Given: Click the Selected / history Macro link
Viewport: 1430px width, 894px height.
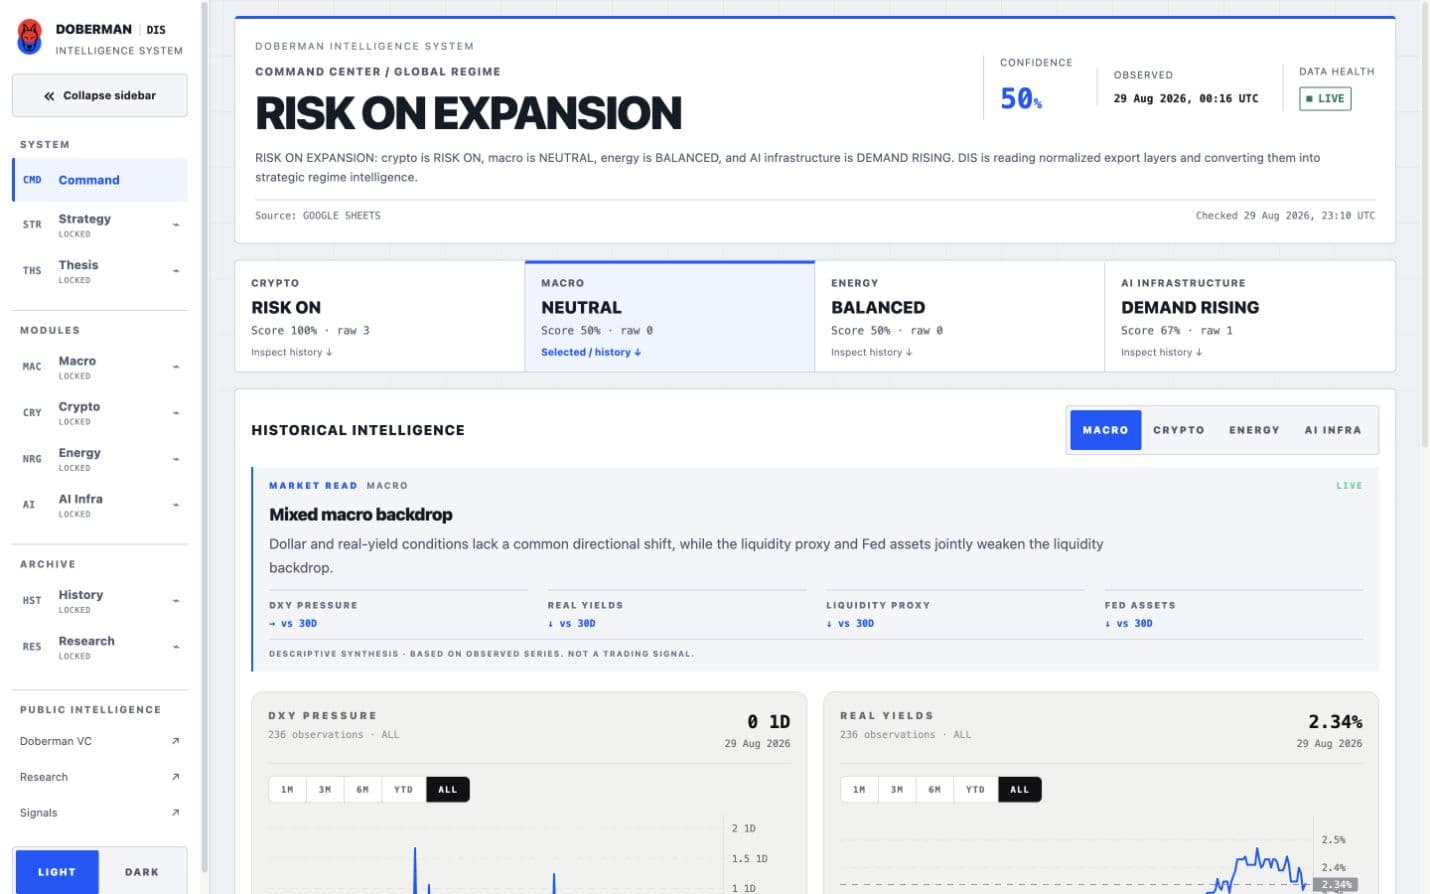Looking at the screenshot, I should tap(591, 352).
